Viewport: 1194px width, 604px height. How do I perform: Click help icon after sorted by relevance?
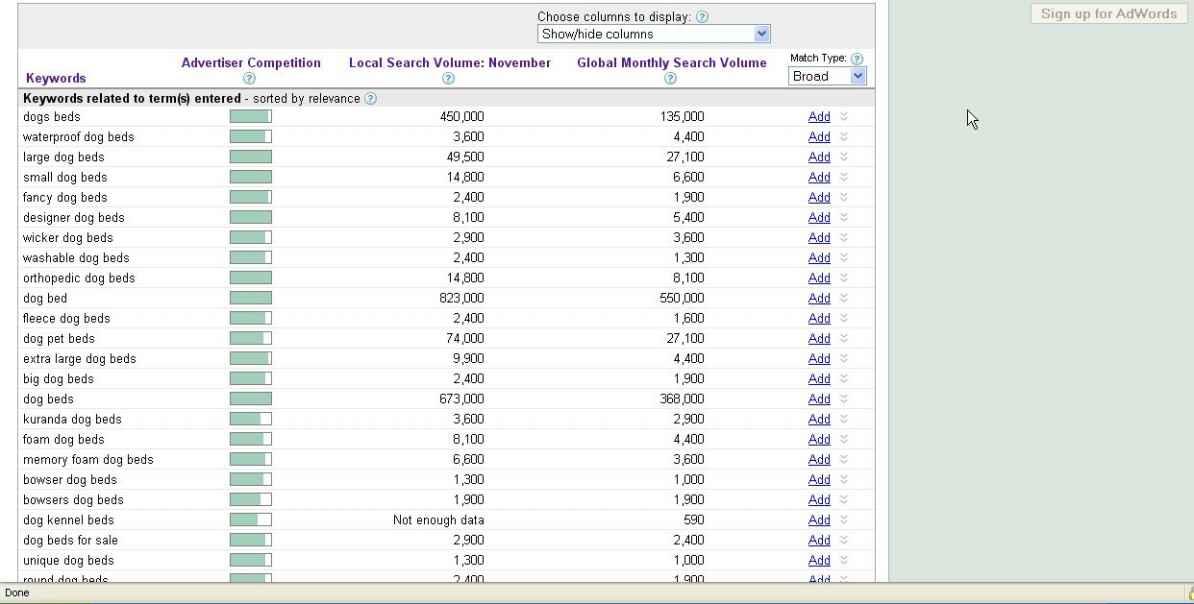coord(371,99)
